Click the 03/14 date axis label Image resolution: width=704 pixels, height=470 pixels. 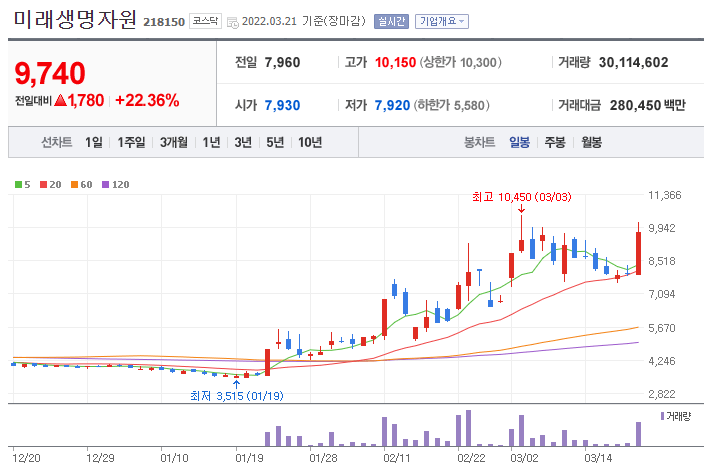pyautogui.click(x=598, y=458)
